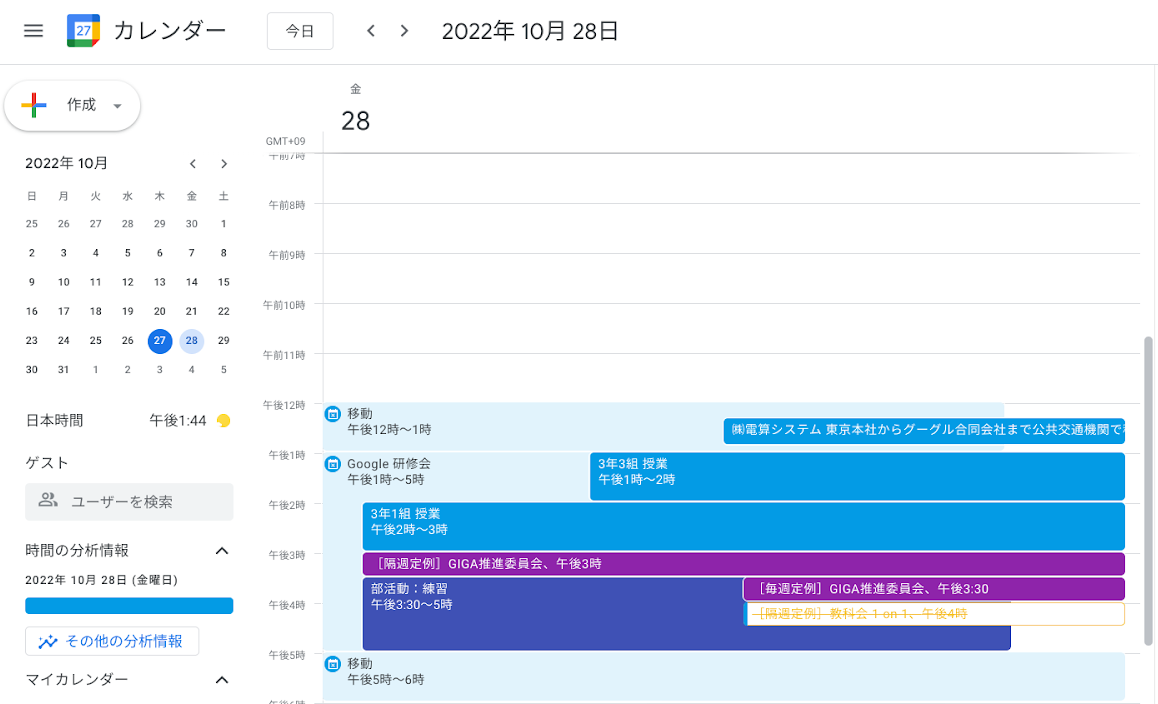
Task: Open [隔週定例] GIGA推進委員会 午後3時 event
Action: coord(744,564)
